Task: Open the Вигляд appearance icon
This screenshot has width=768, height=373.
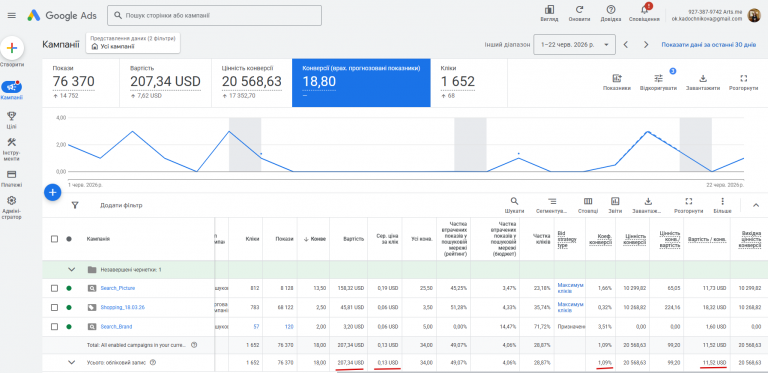Action: [549, 13]
